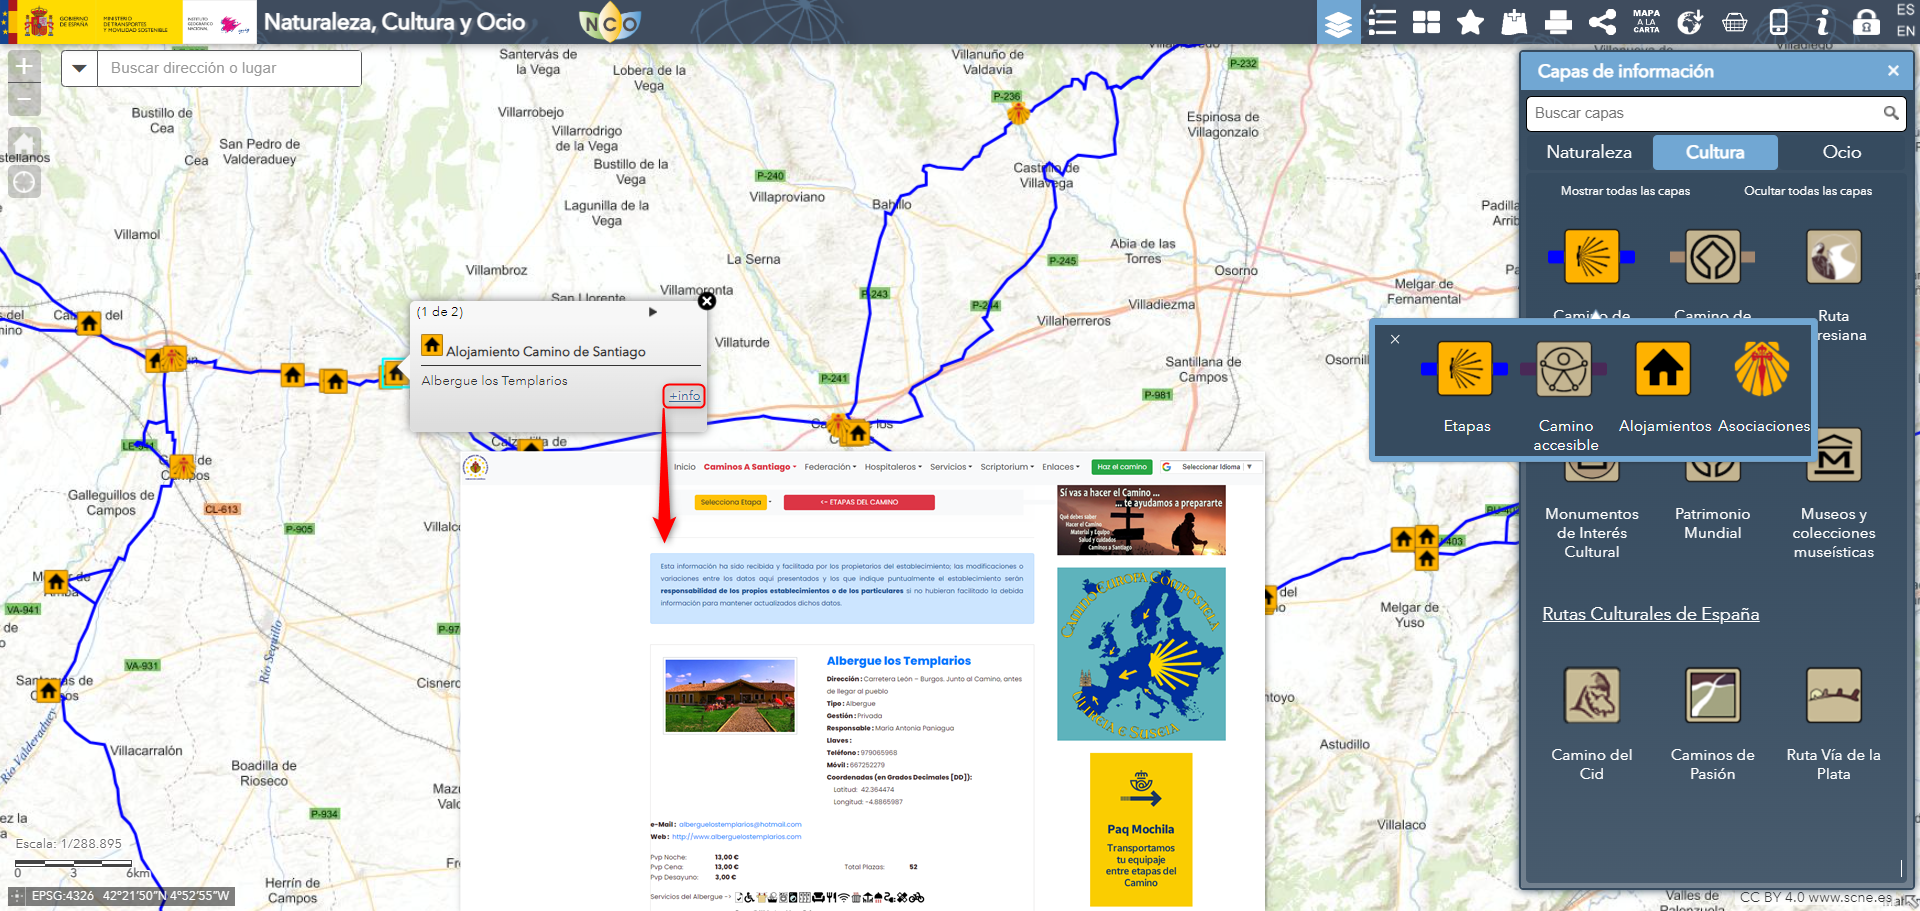
Task: Close the sublayer popup with X
Action: [x=1395, y=339]
